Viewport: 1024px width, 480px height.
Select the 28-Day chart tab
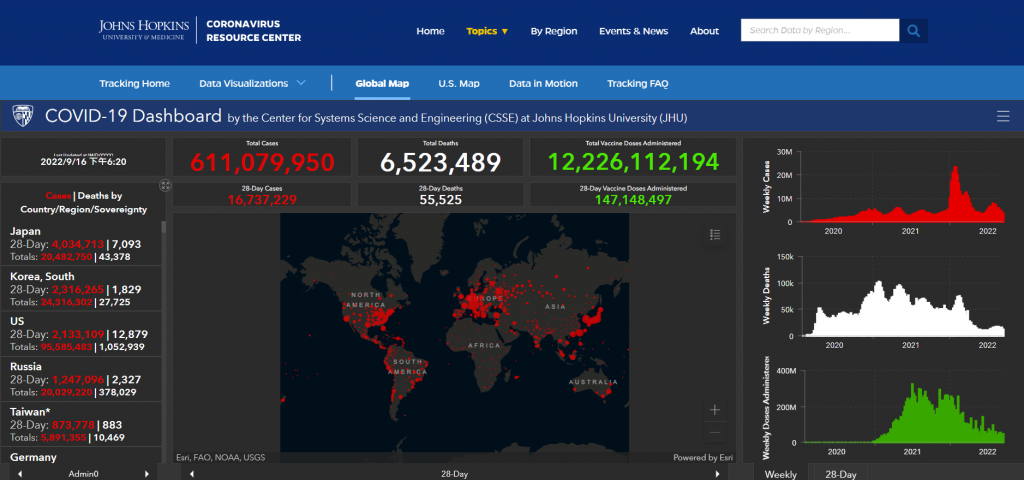[840, 474]
